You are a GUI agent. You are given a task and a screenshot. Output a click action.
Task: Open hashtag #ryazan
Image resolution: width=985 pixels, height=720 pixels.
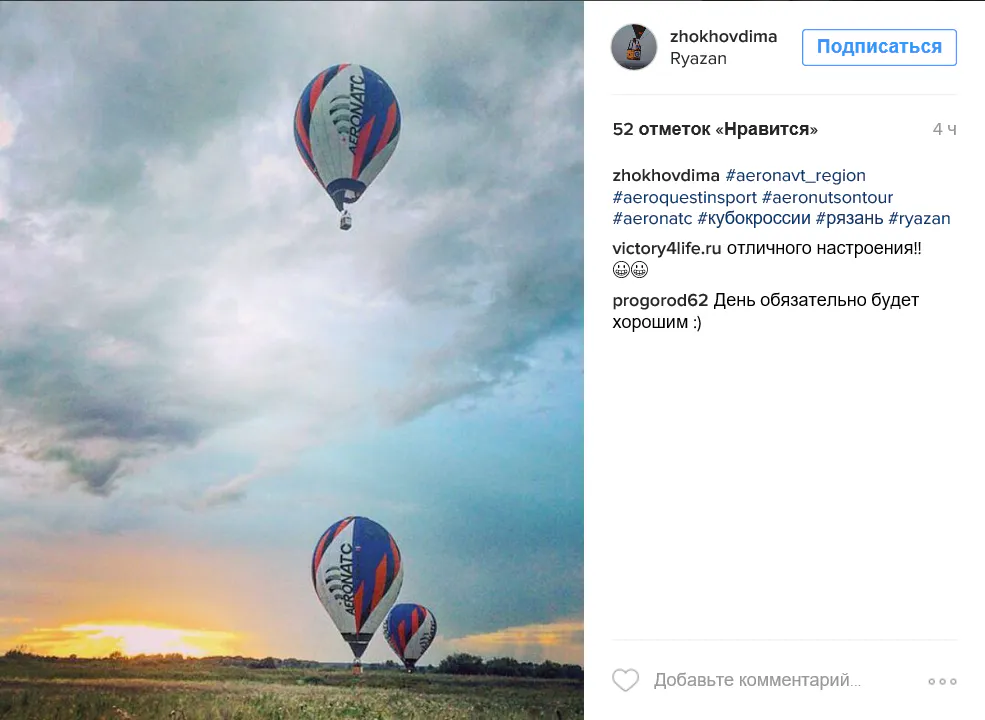click(x=919, y=219)
